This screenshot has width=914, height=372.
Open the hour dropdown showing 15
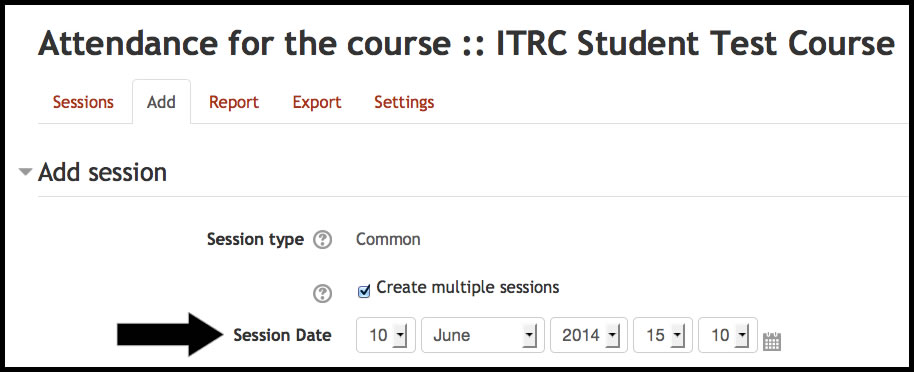click(x=663, y=335)
